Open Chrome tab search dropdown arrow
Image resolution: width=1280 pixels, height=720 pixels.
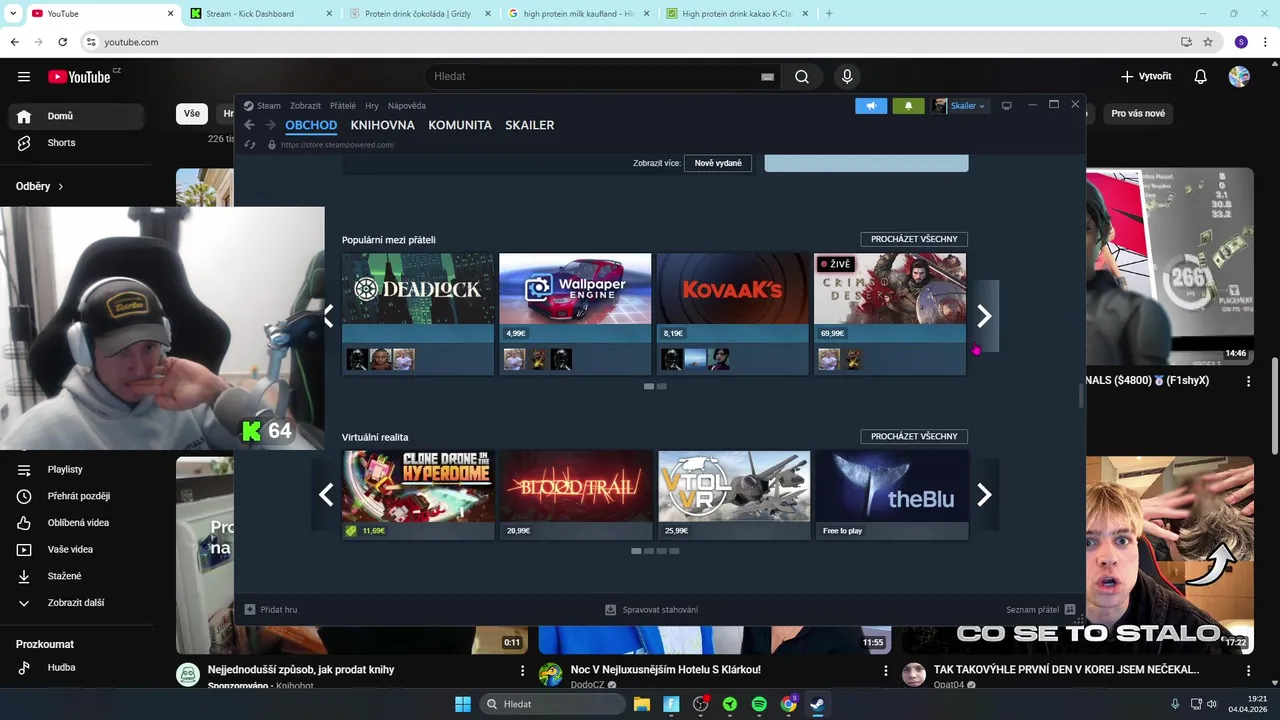coord(13,14)
